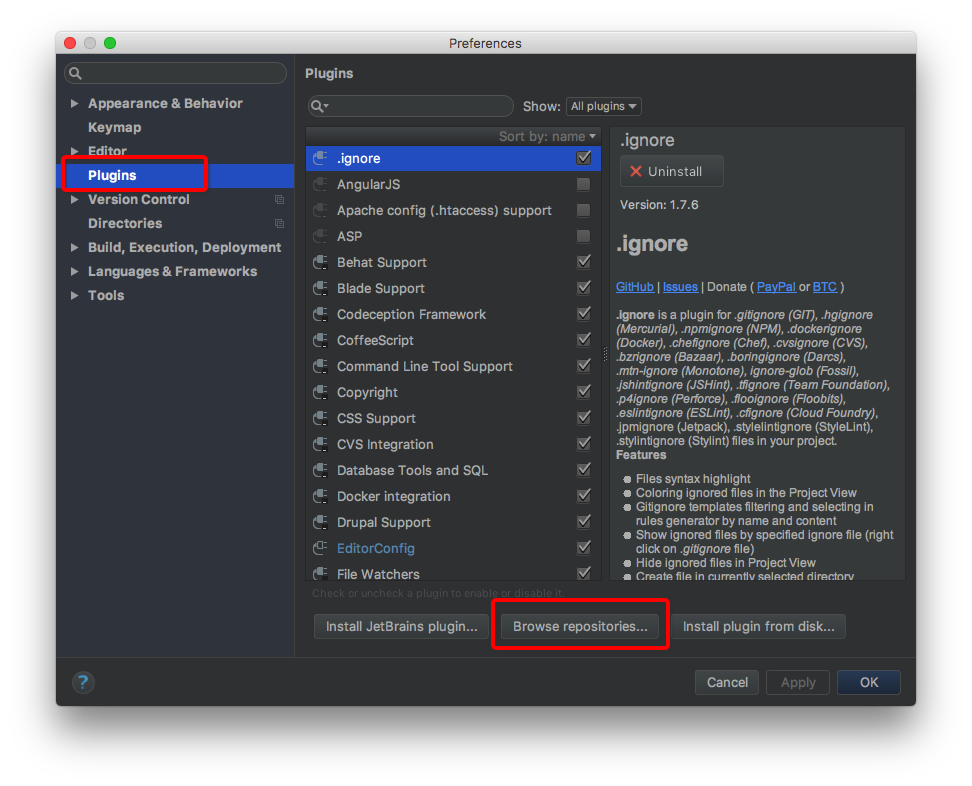Click the Uninstall button
The height and width of the screenshot is (786, 972).
pos(671,171)
